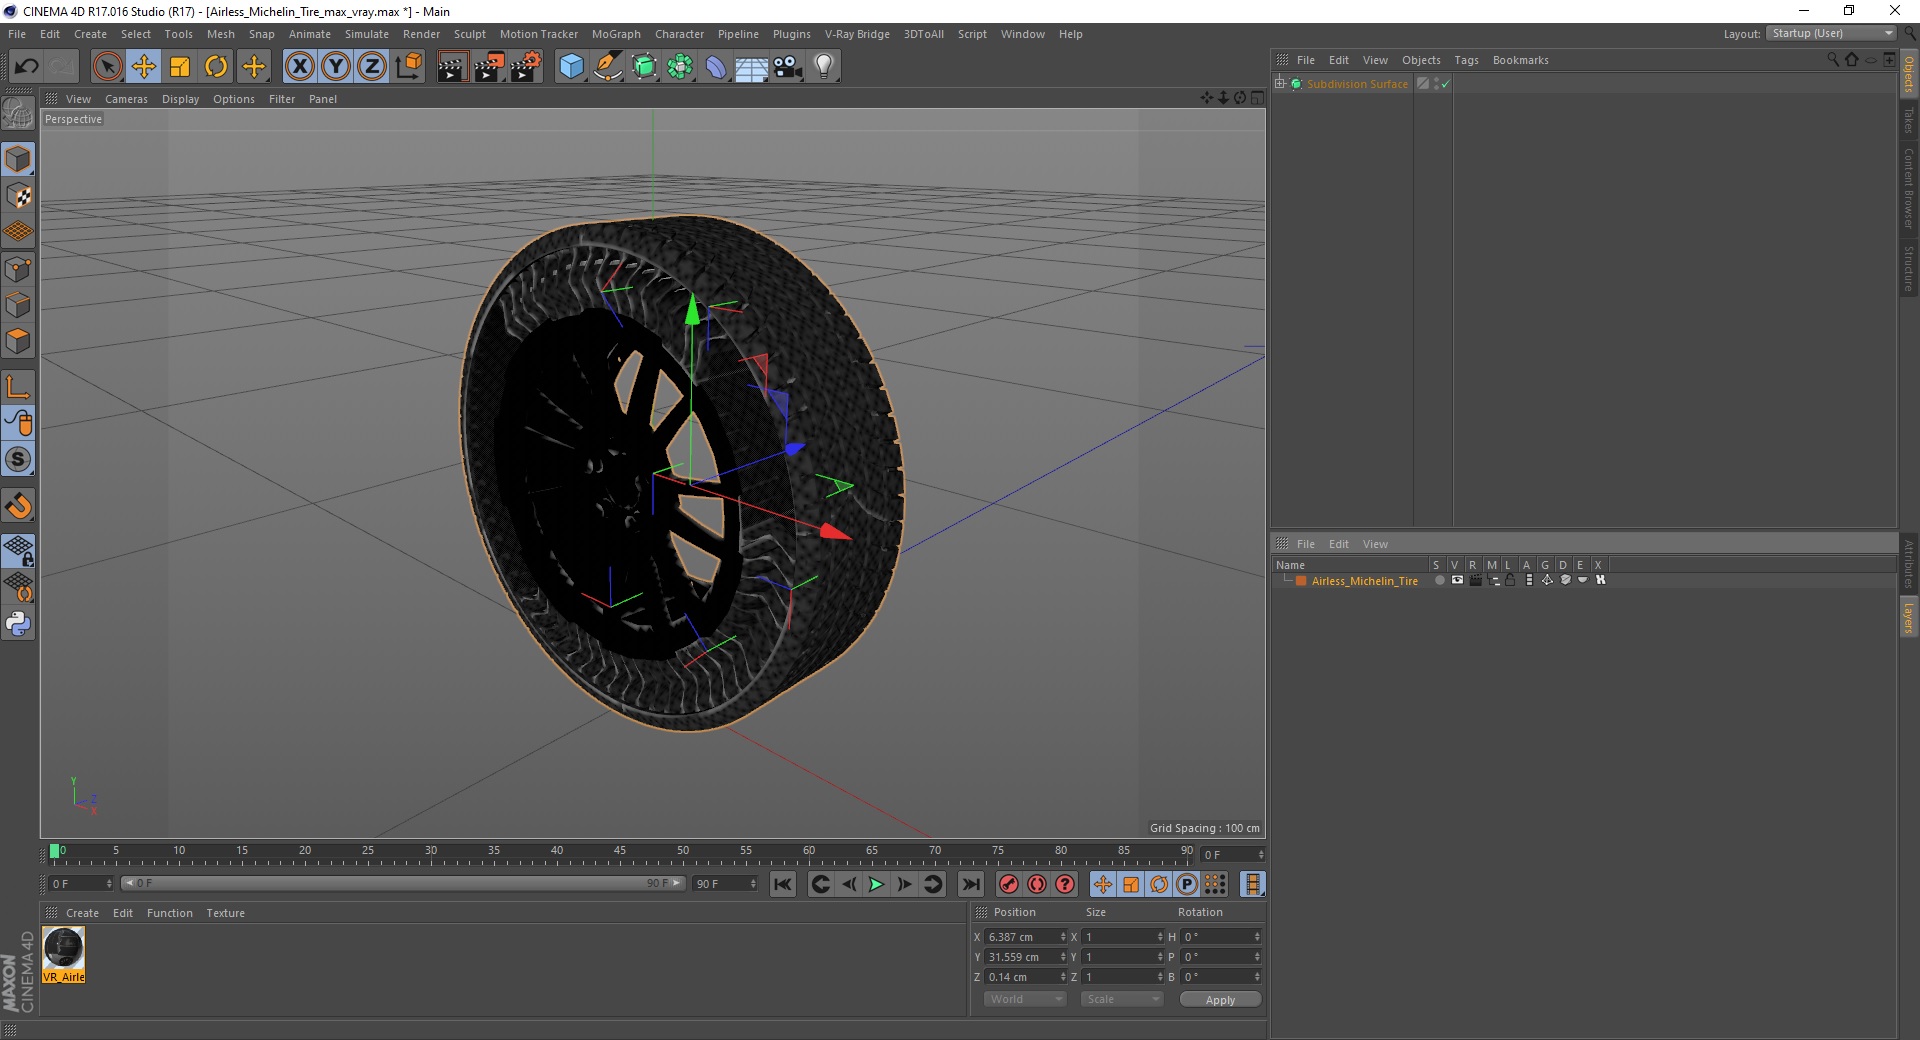
Task: Toggle X axis lock
Action: [x=299, y=67]
